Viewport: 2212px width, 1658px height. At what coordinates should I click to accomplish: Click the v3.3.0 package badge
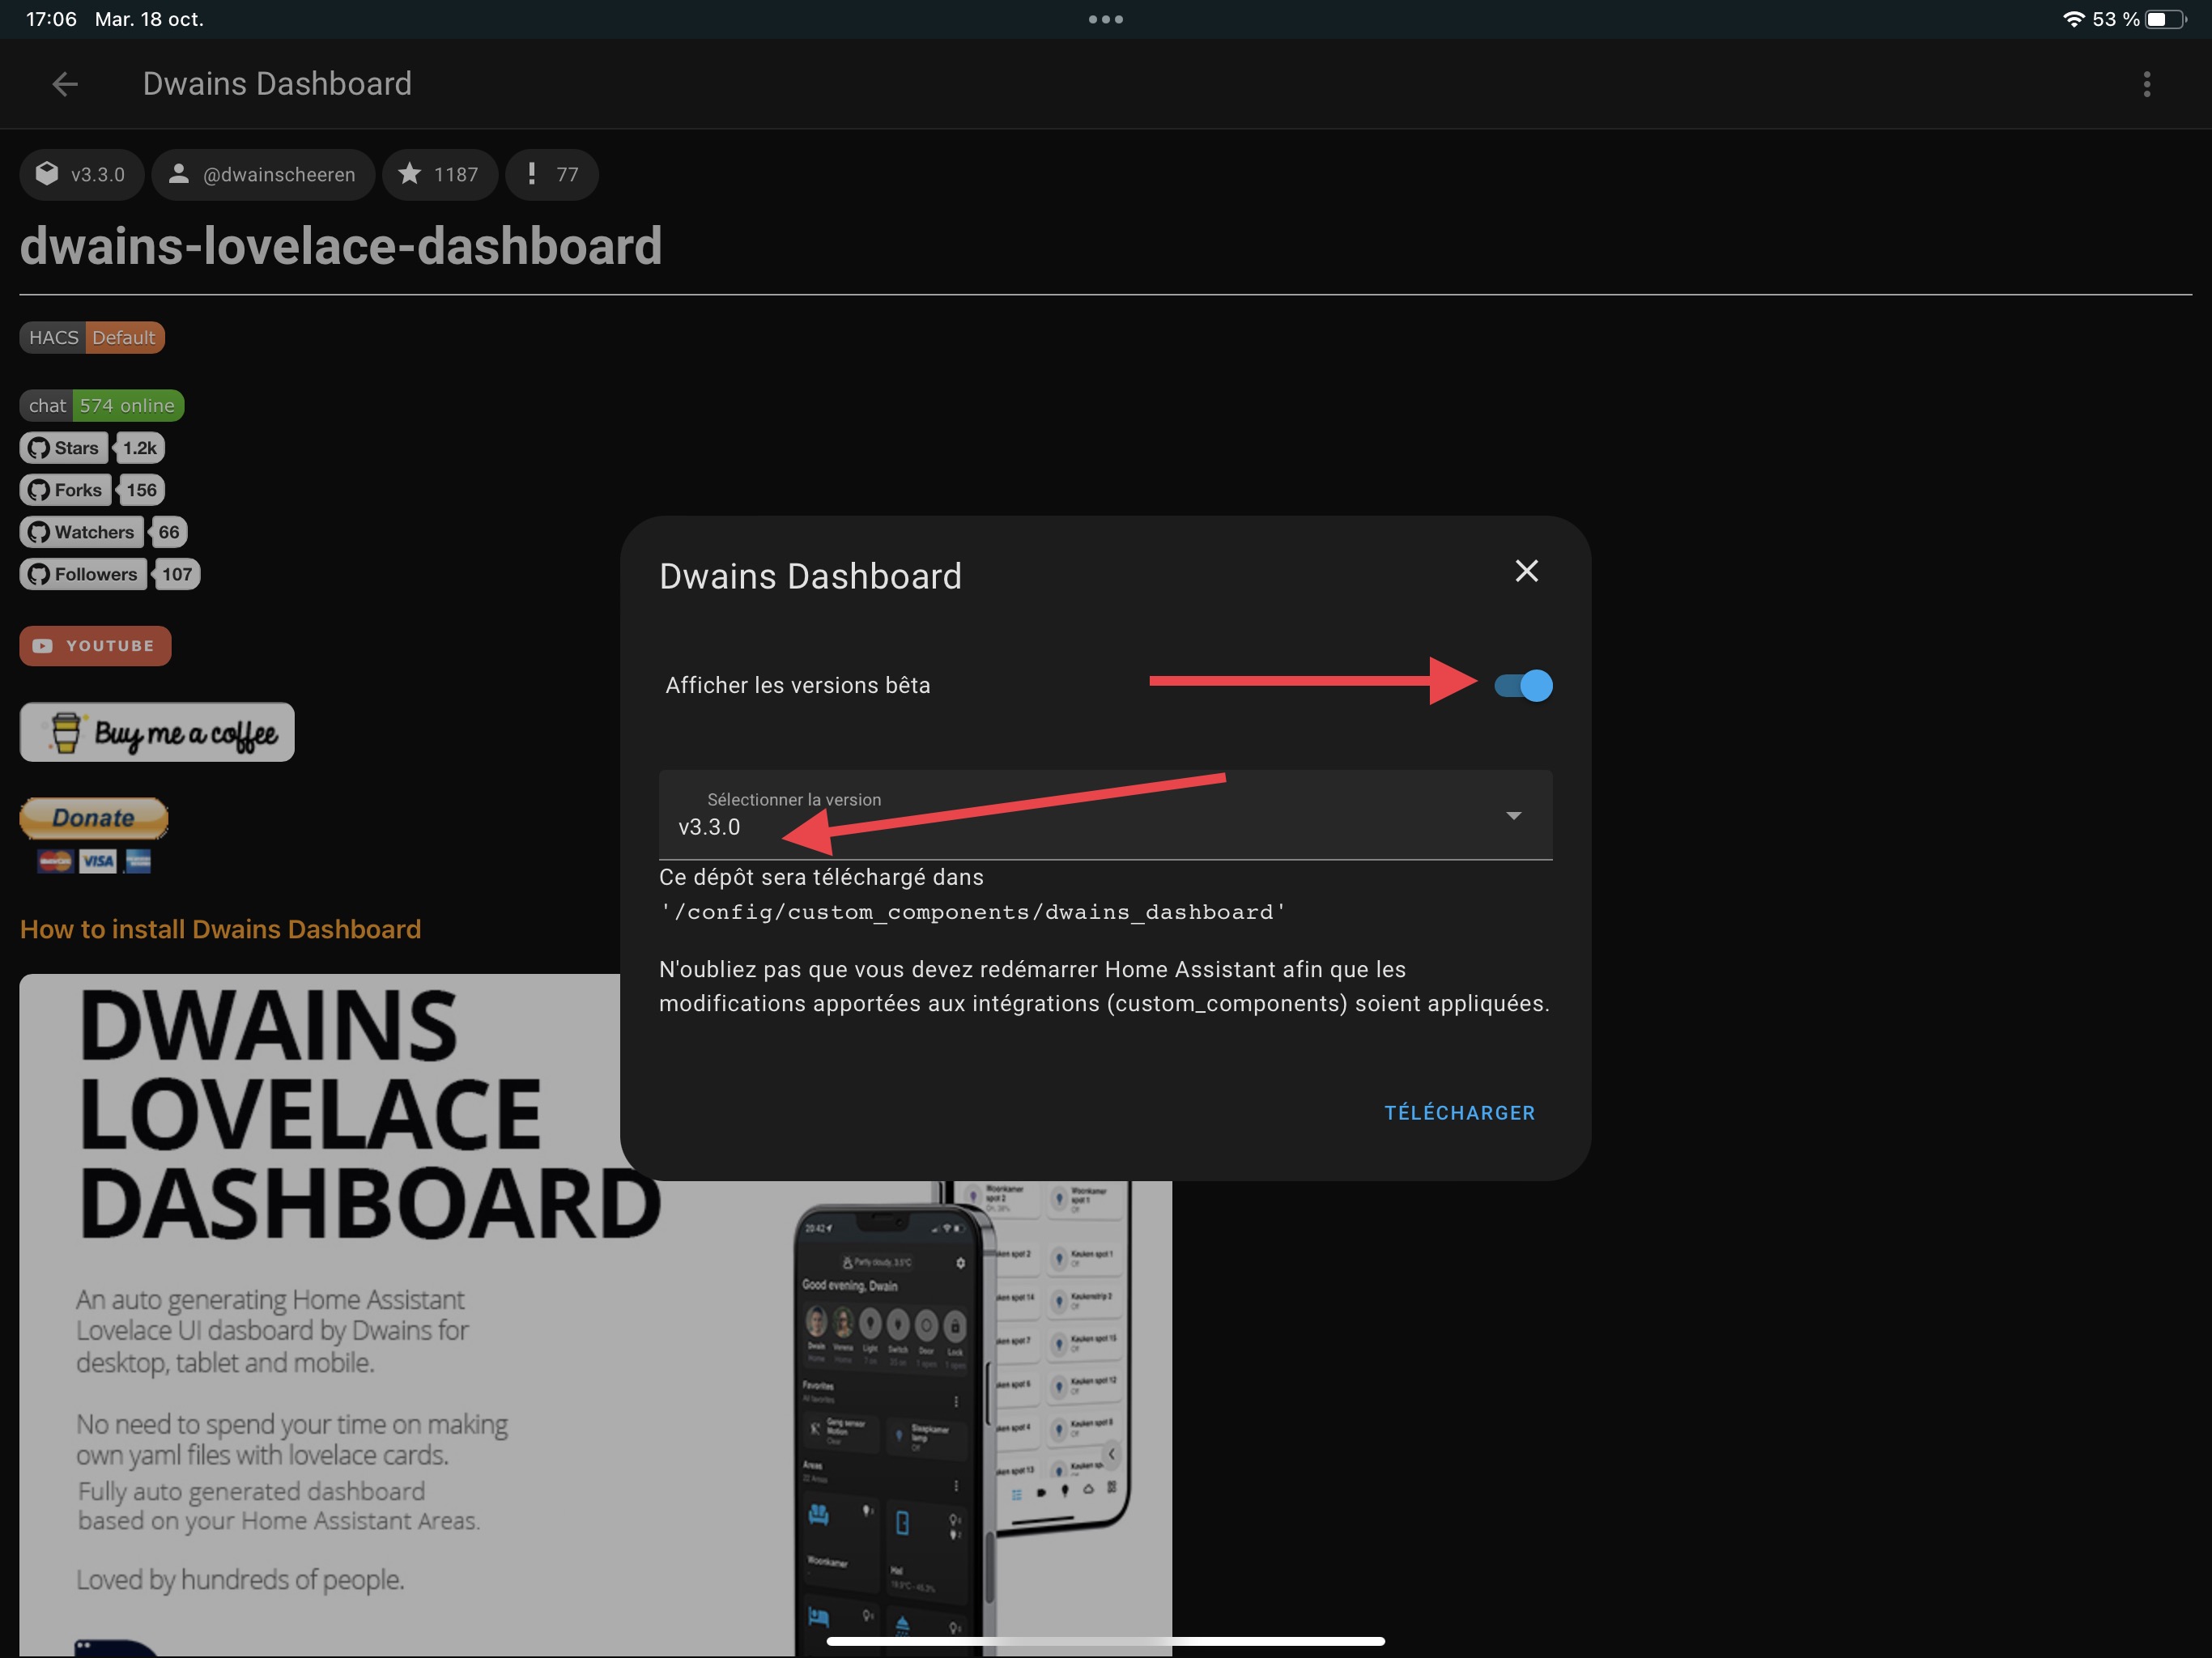(x=81, y=174)
